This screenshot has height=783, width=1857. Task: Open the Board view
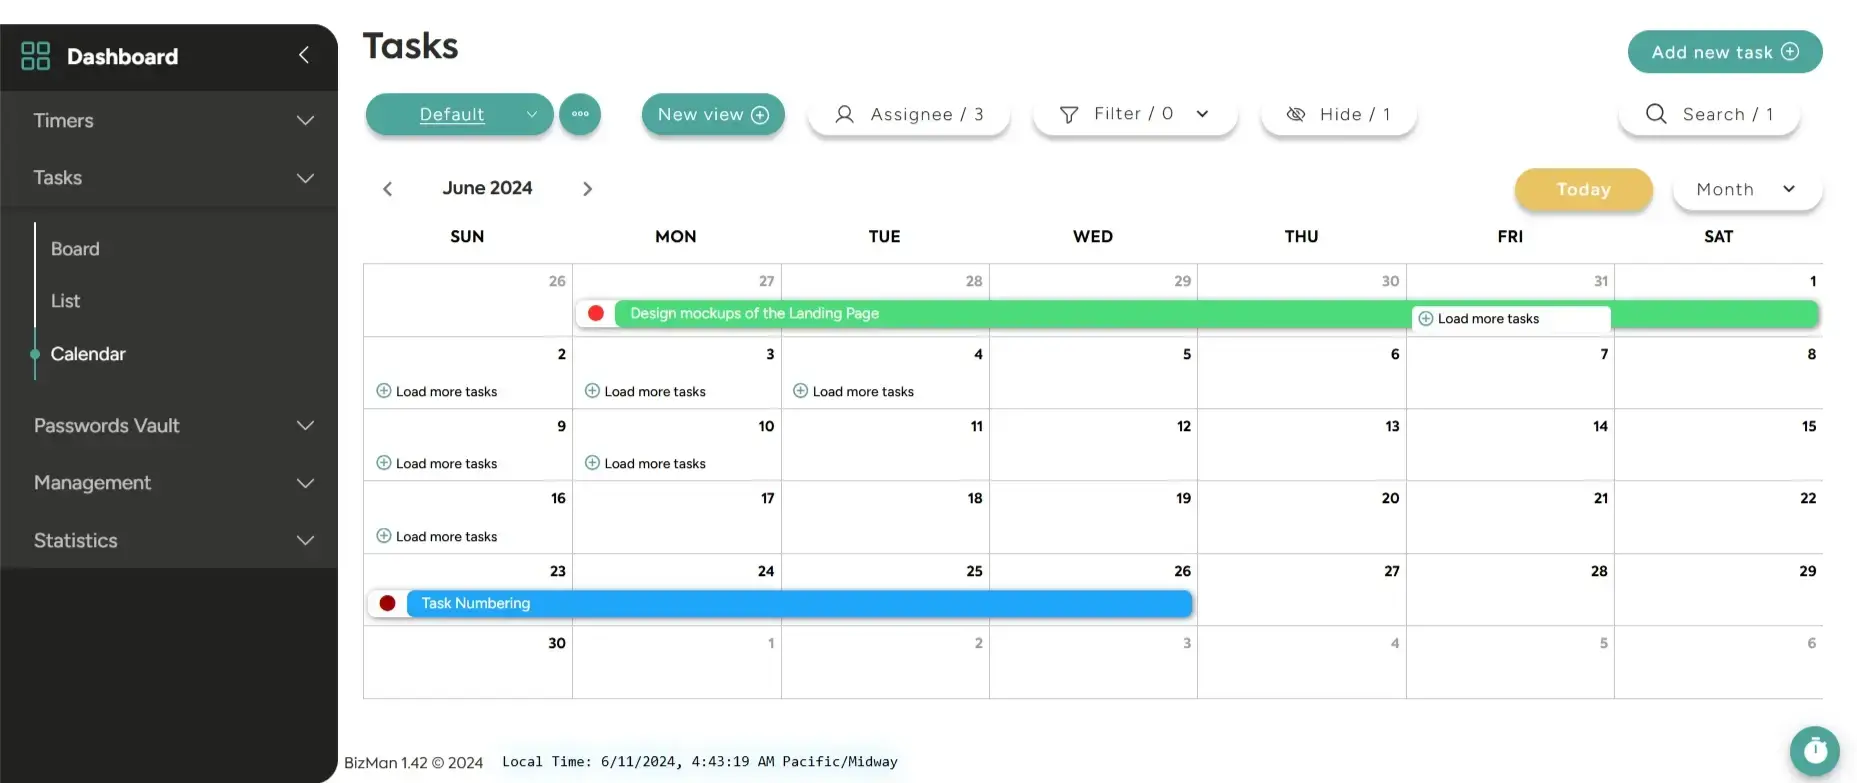[75, 249]
